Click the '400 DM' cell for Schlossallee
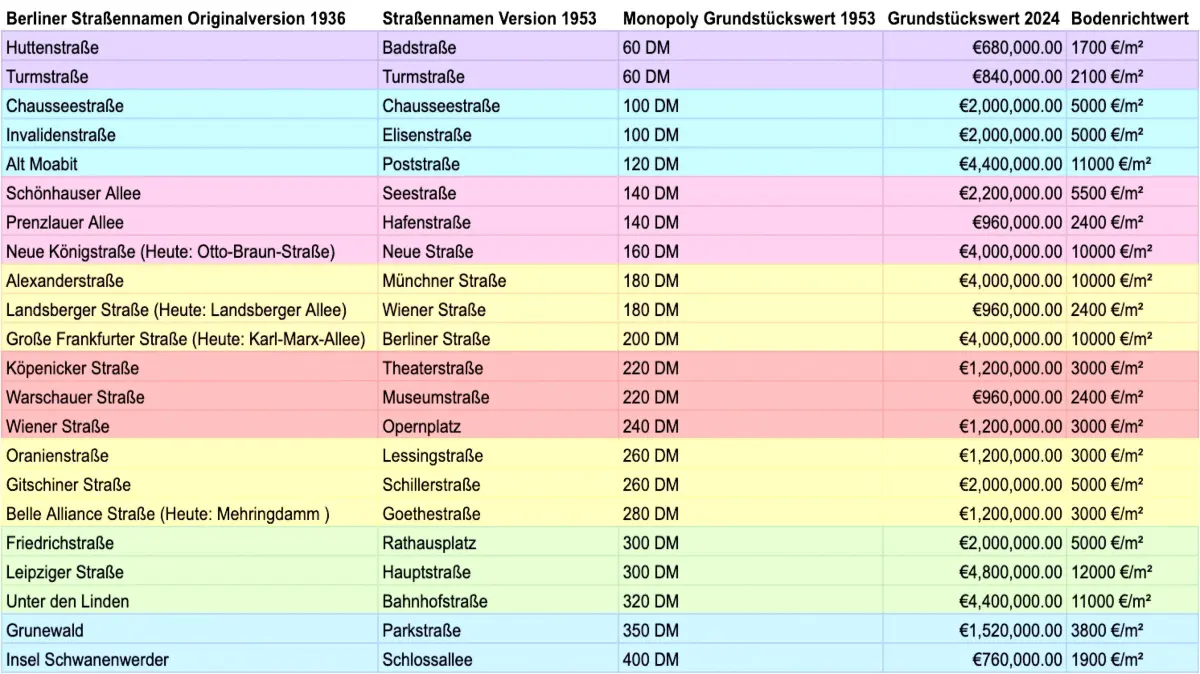The width and height of the screenshot is (1200, 674). tap(650, 660)
